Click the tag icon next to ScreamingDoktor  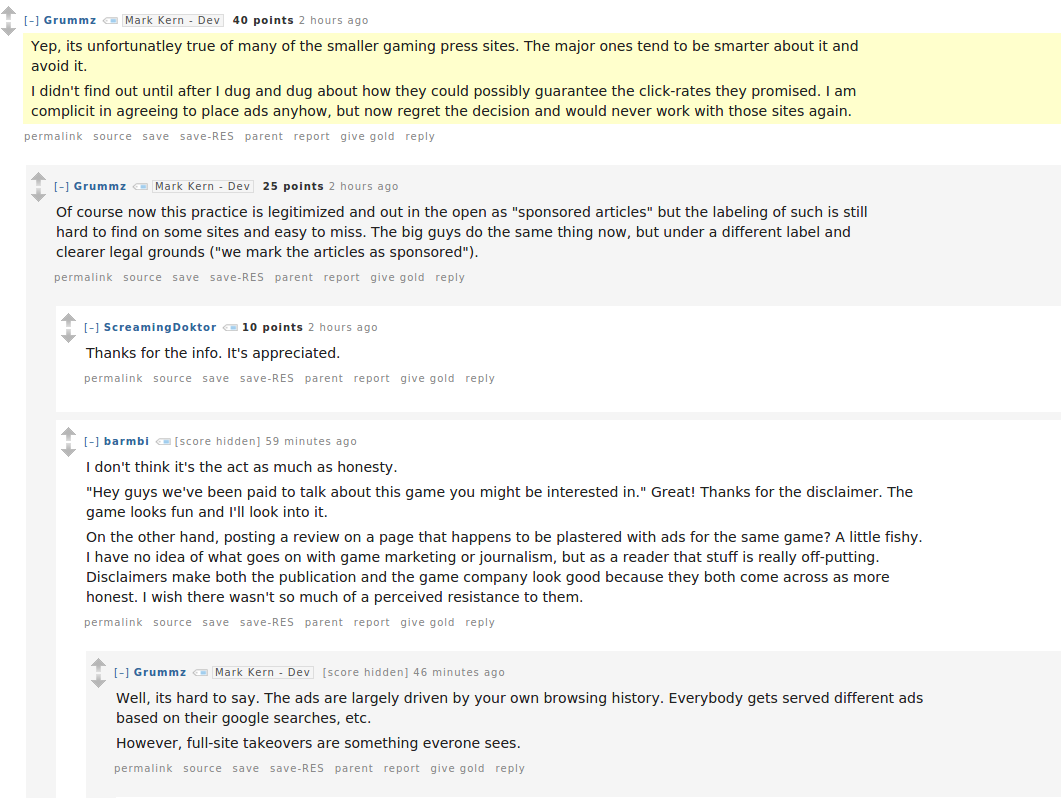(x=231, y=328)
